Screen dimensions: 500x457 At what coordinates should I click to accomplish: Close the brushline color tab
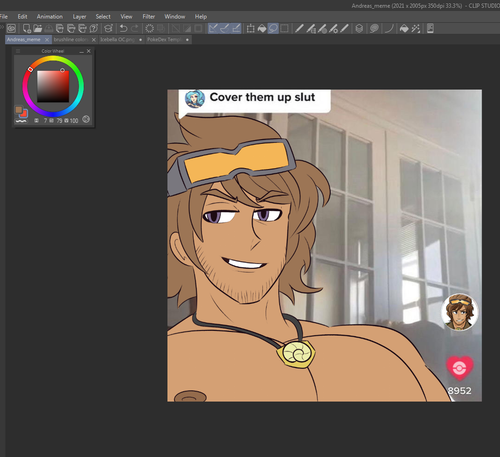coord(94,40)
